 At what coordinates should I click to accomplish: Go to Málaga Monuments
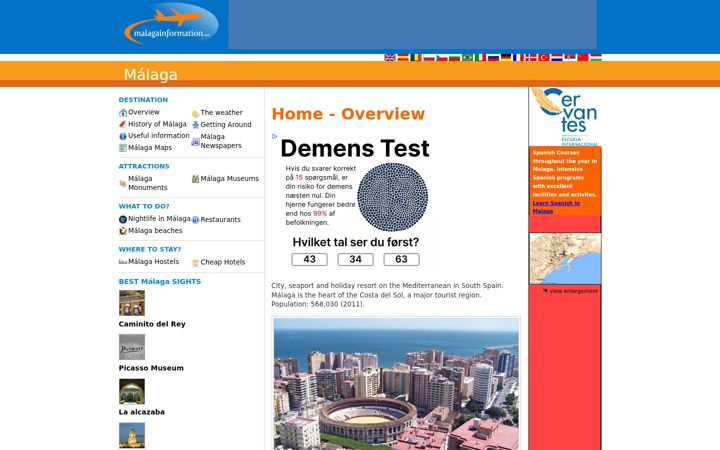click(x=147, y=183)
